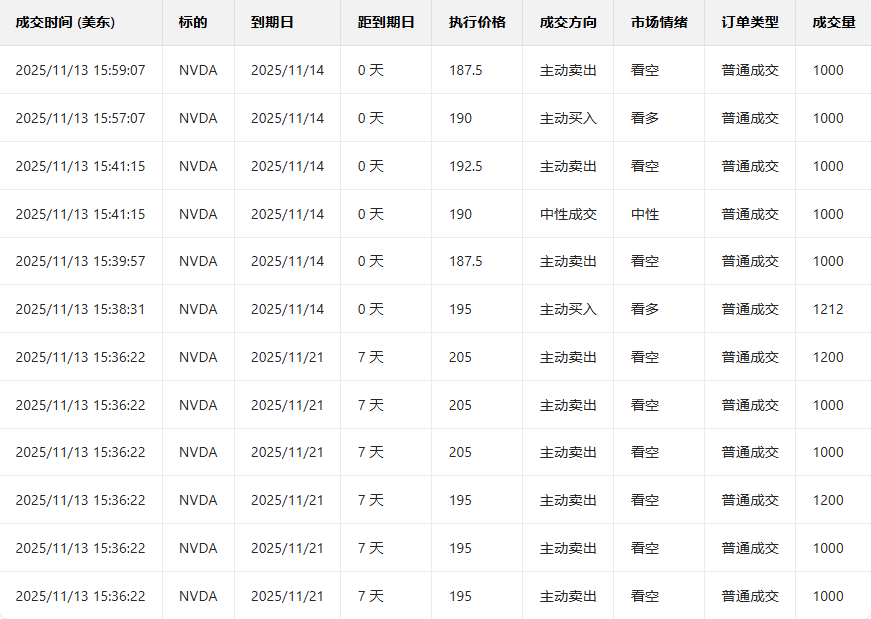The width and height of the screenshot is (871, 619).
Task: Click the 15:38:31 trade timestamp cell
Action: (x=80, y=309)
